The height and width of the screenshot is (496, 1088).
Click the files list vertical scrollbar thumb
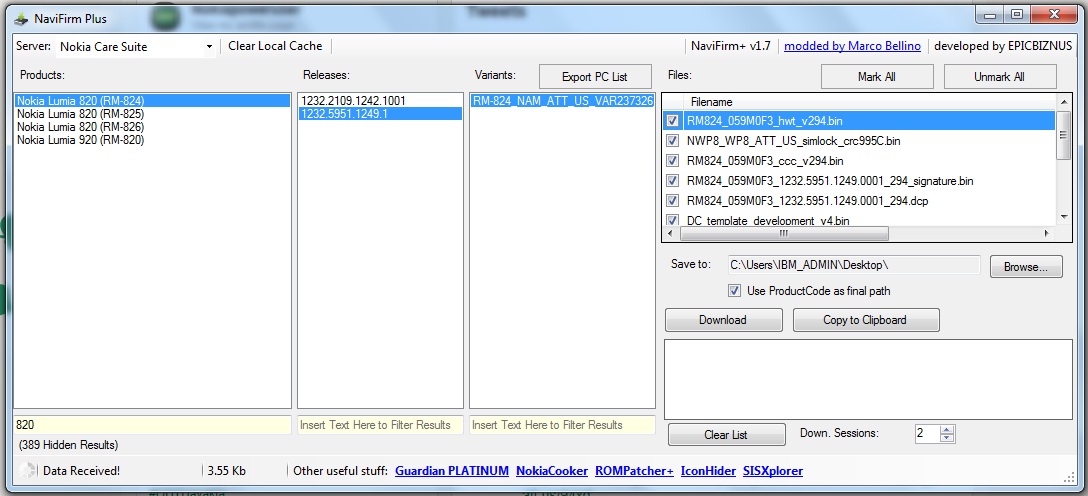pos(1063,135)
